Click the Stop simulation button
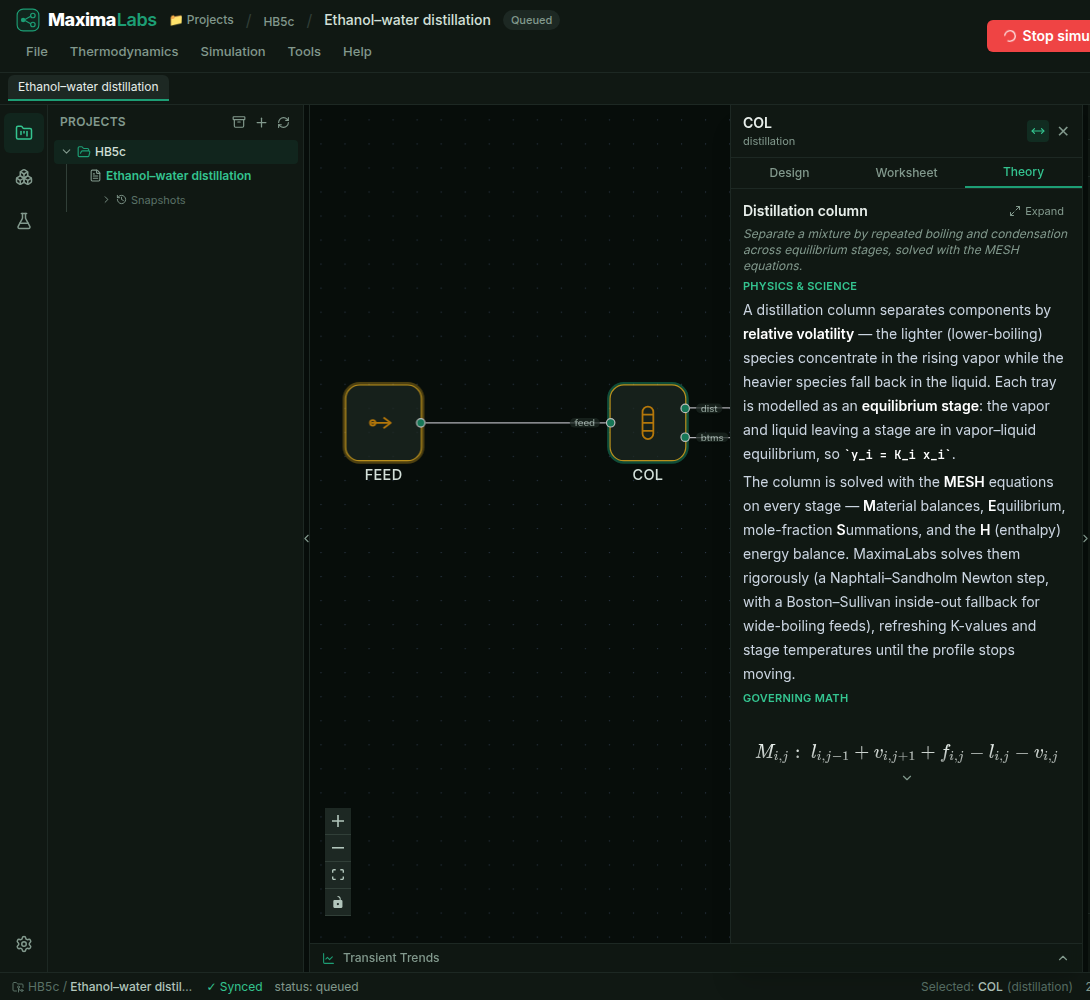The width and height of the screenshot is (1090, 1000). [1039, 35]
